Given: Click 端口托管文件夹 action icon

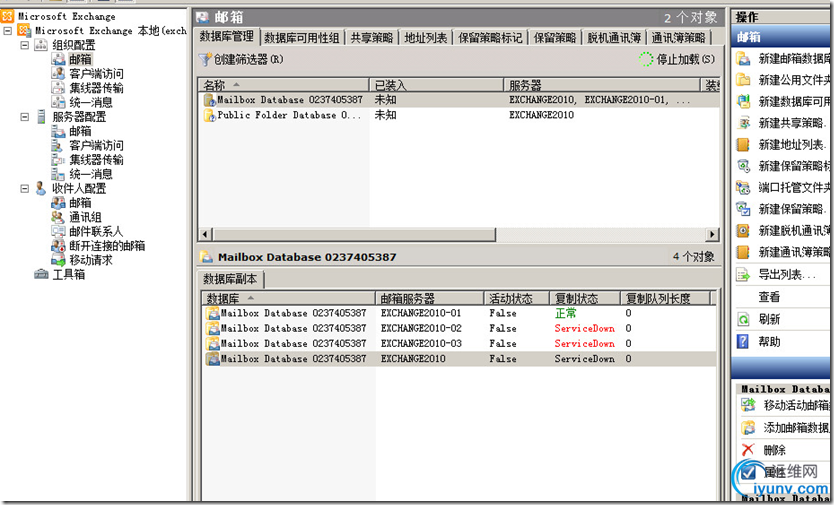Looking at the screenshot, I should [743, 187].
